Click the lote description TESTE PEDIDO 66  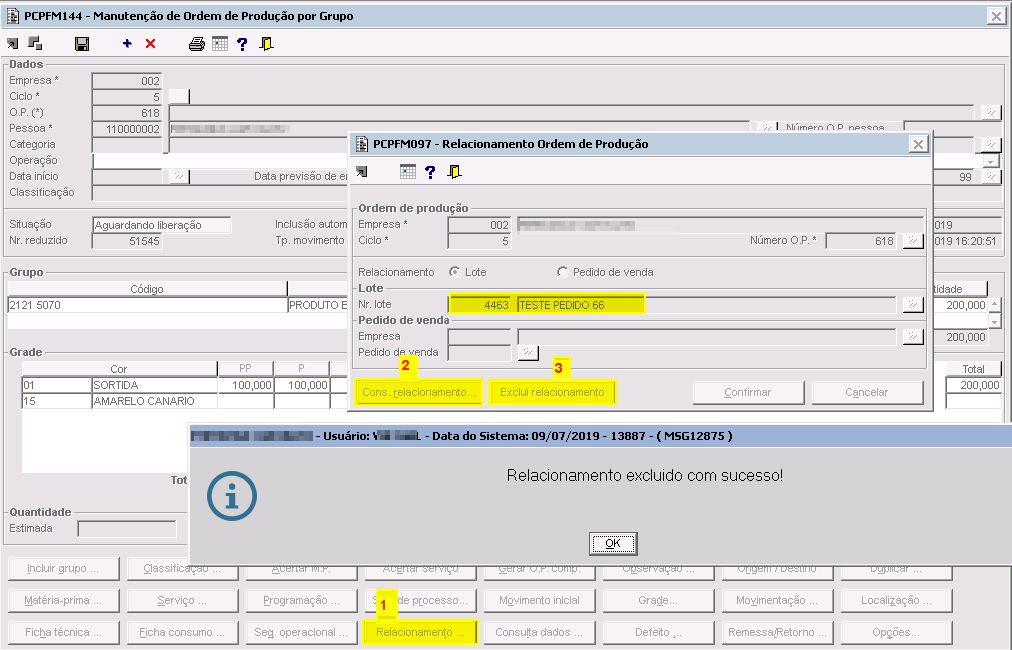coord(562,305)
